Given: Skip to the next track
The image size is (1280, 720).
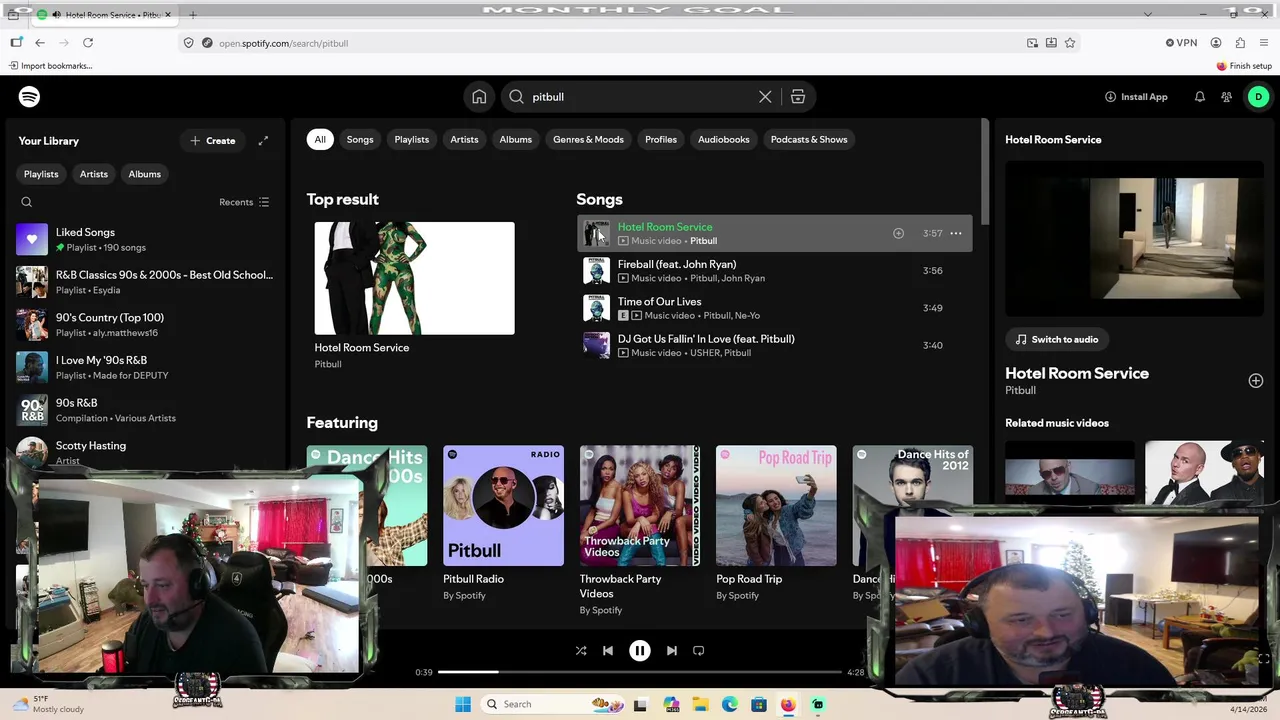Looking at the screenshot, I should [x=672, y=651].
